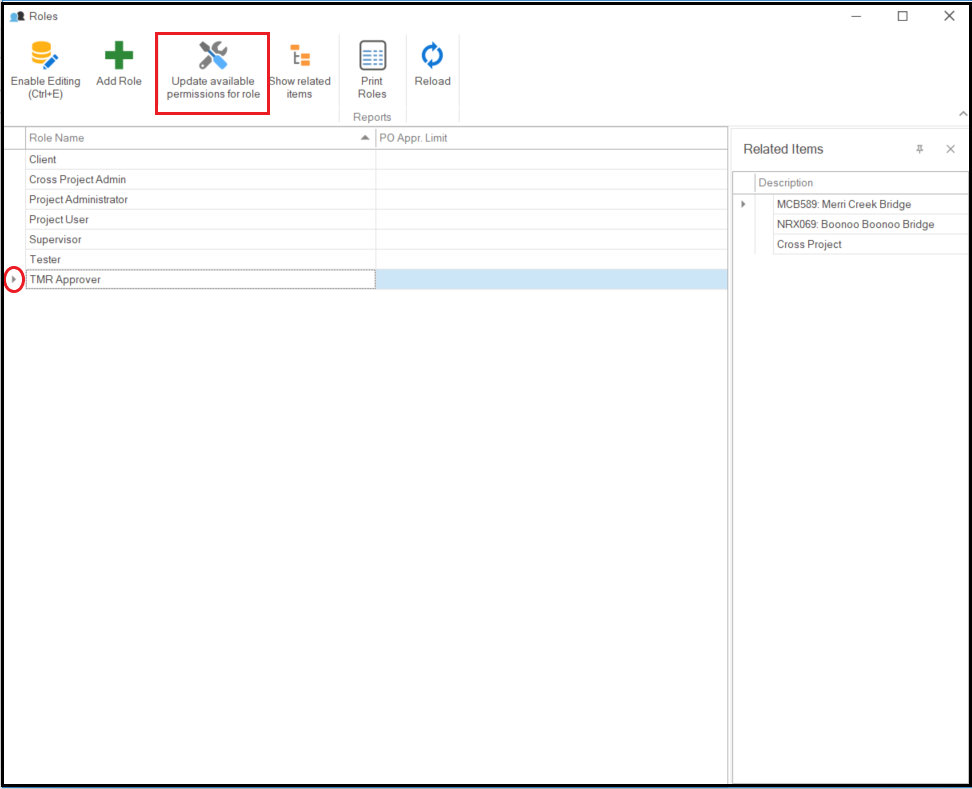
Task: Select NRX069: Boonoo Boonoo Bridge item
Action: click(x=855, y=224)
